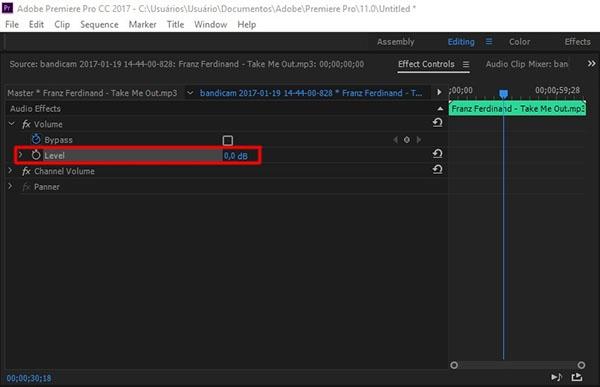Open the Window menu
The image size is (600, 387).
[x=210, y=24]
